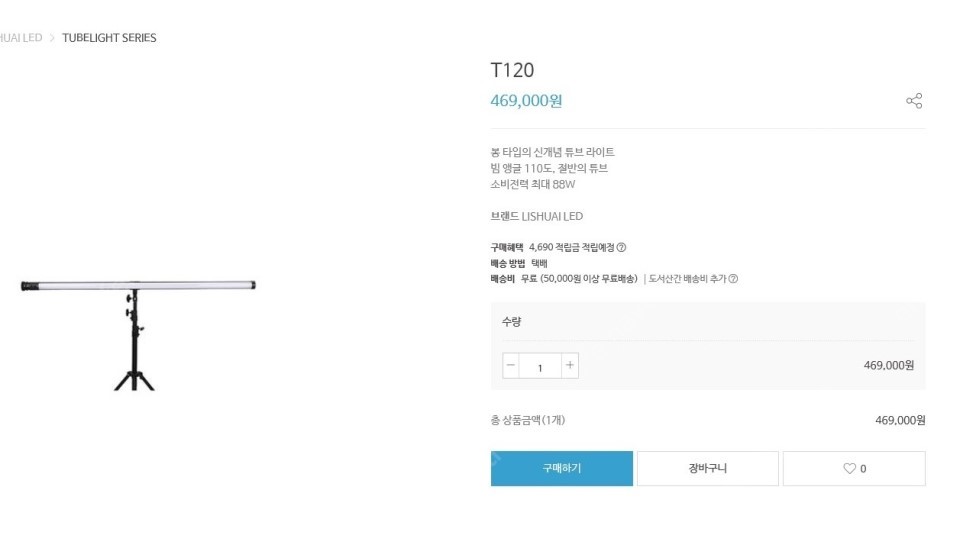Viewport: 960px width, 548px height.
Task: Click the T120 product title
Action: (x=512, y=70)
